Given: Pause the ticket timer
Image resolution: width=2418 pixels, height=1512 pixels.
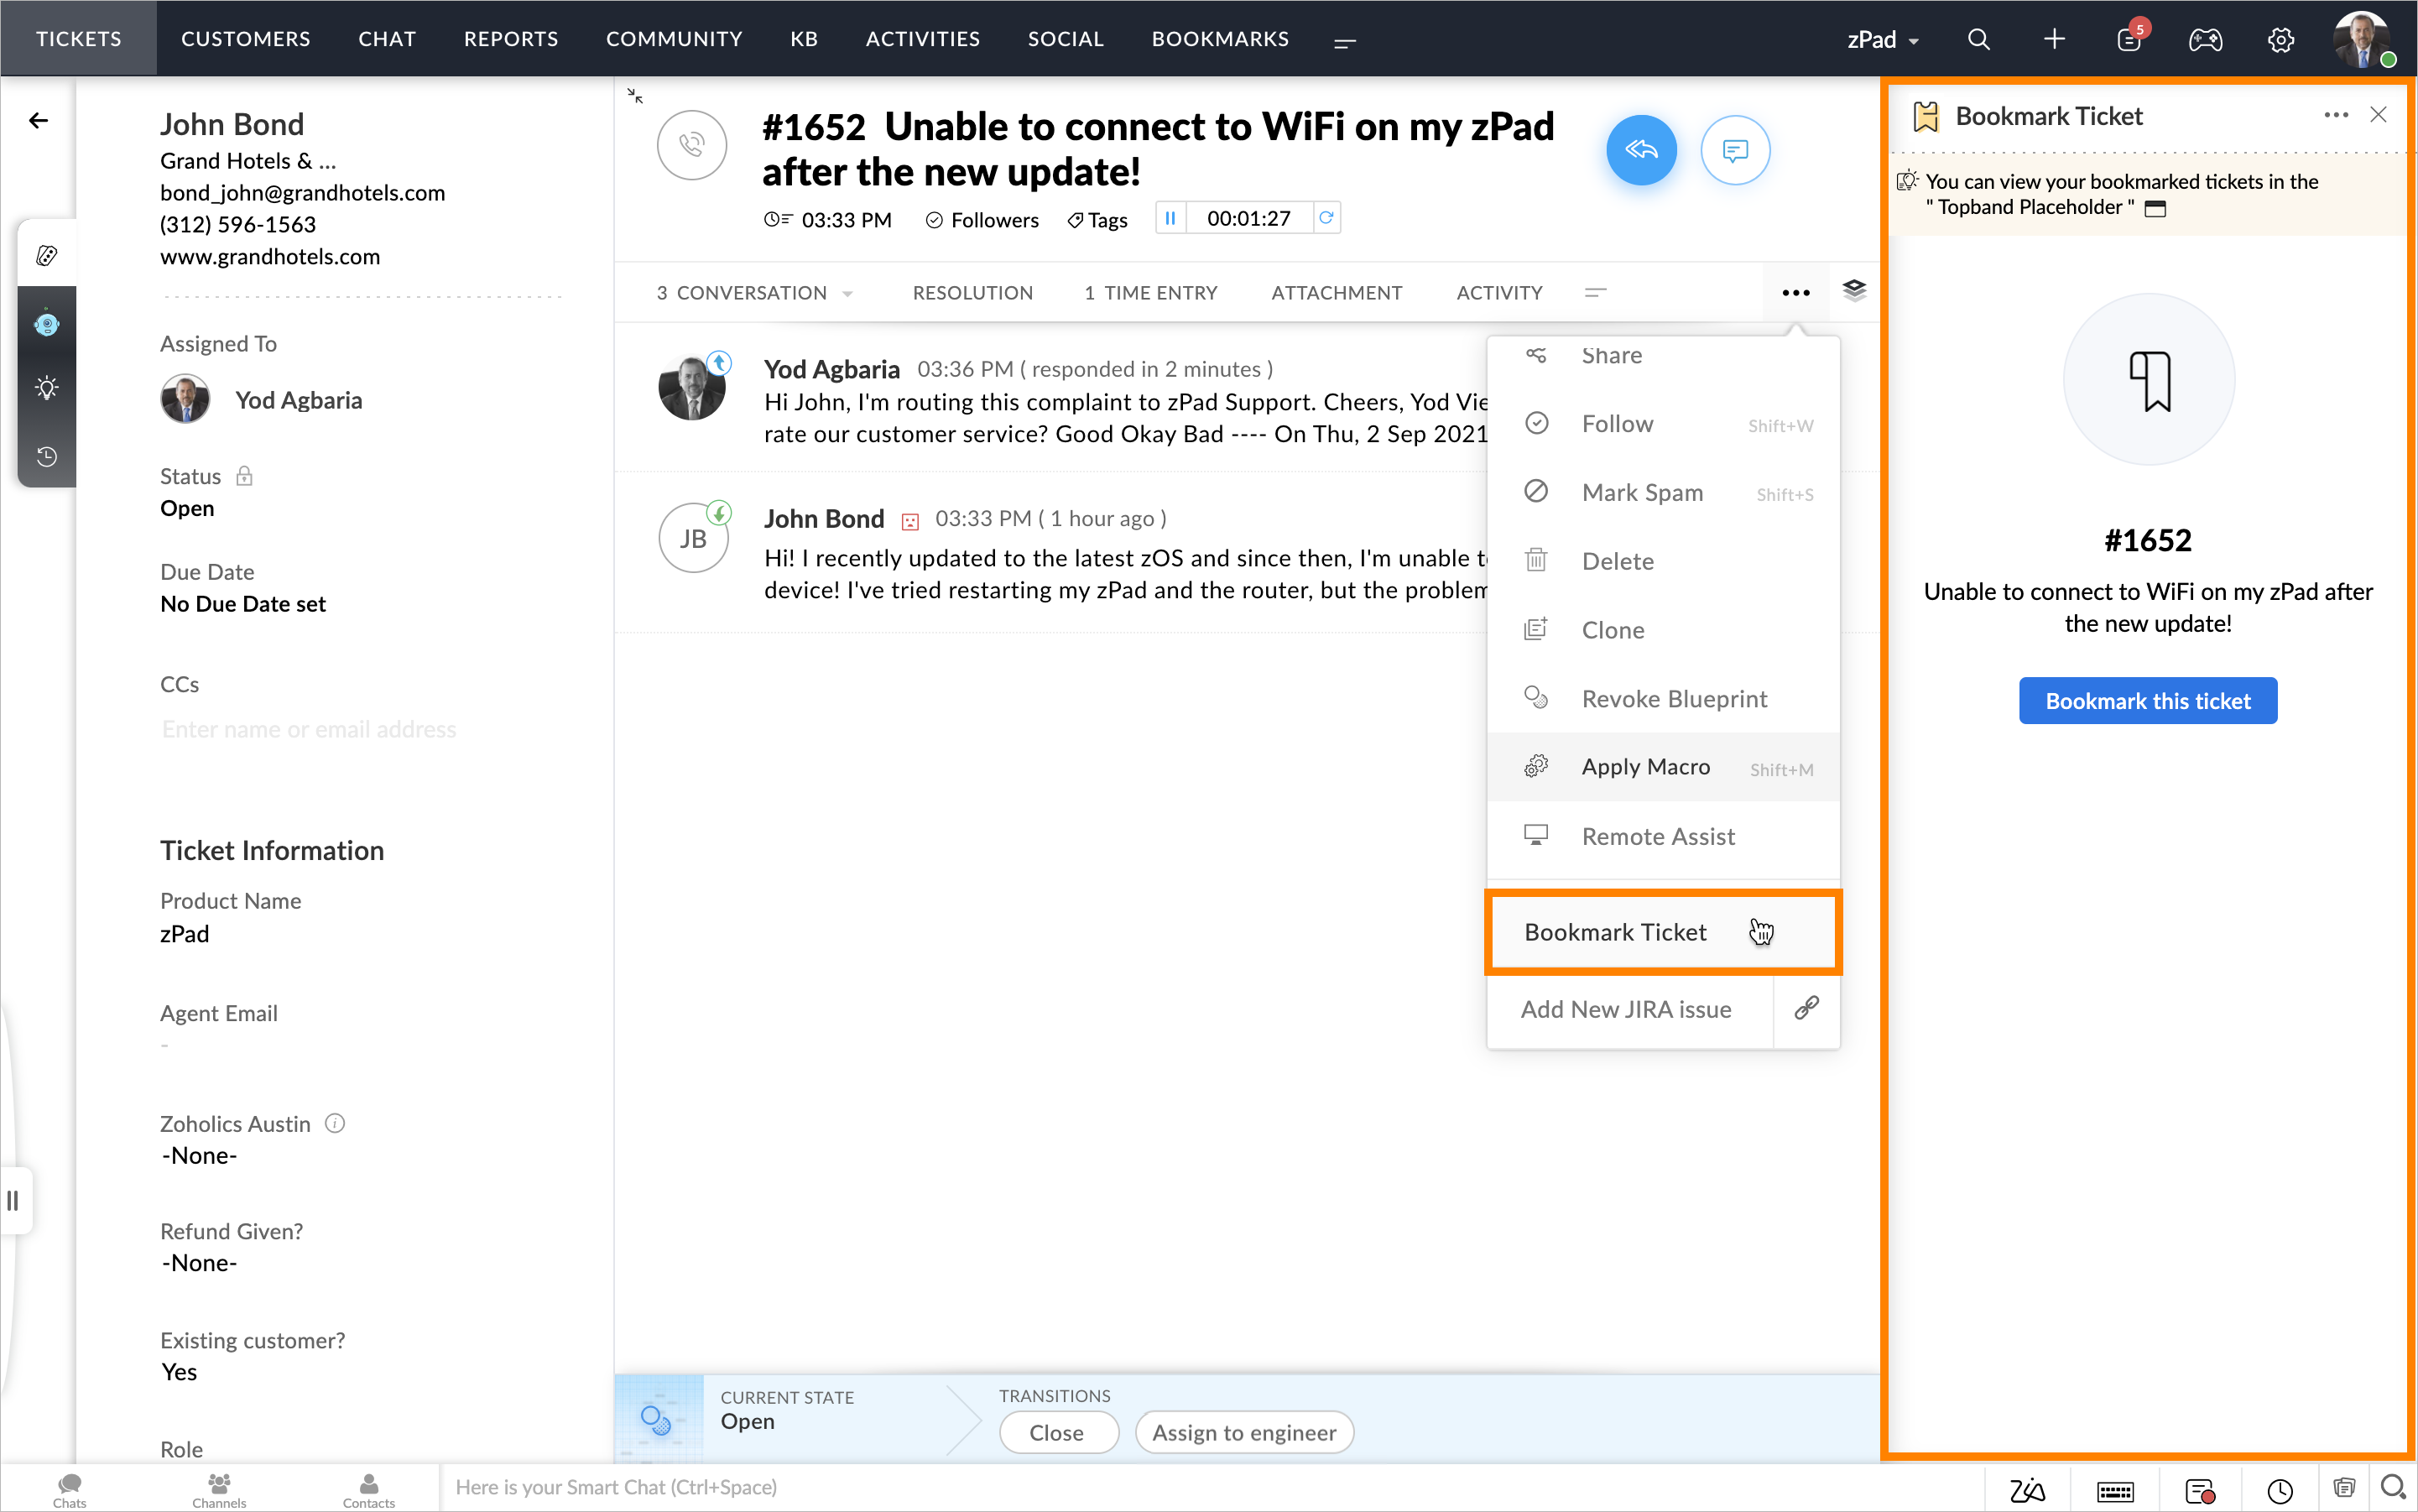Looking at the screenshot, I should [1170, 218].
